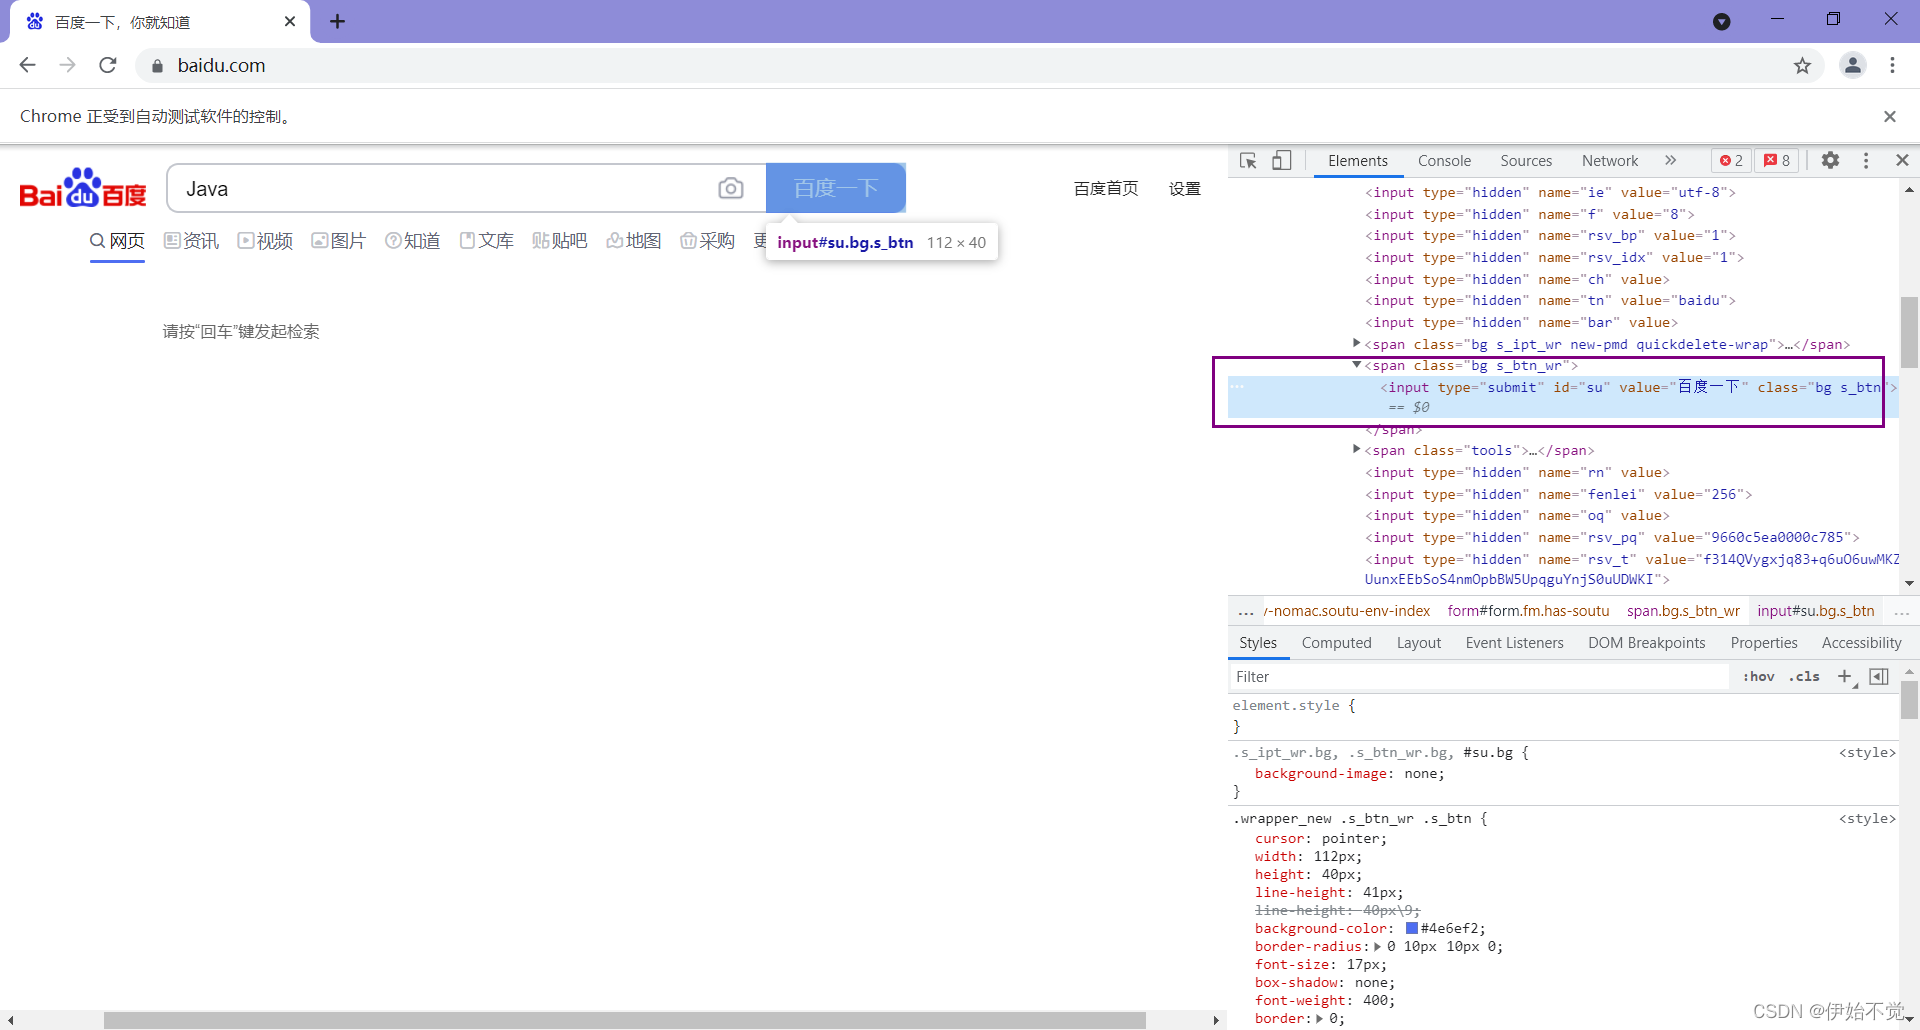Image resolution: width=1920 pixels, height=1030 pixels.
Task: Activate the element inspector picker
Action: coord(1248,160)
